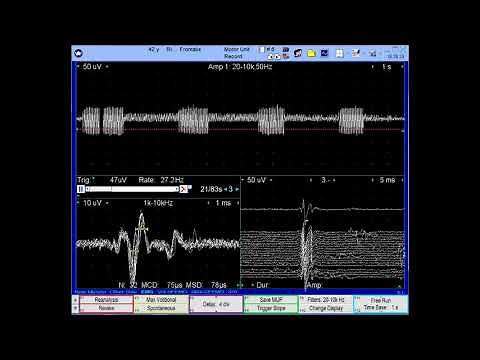Open the yellow folder icon

(311, 53)
